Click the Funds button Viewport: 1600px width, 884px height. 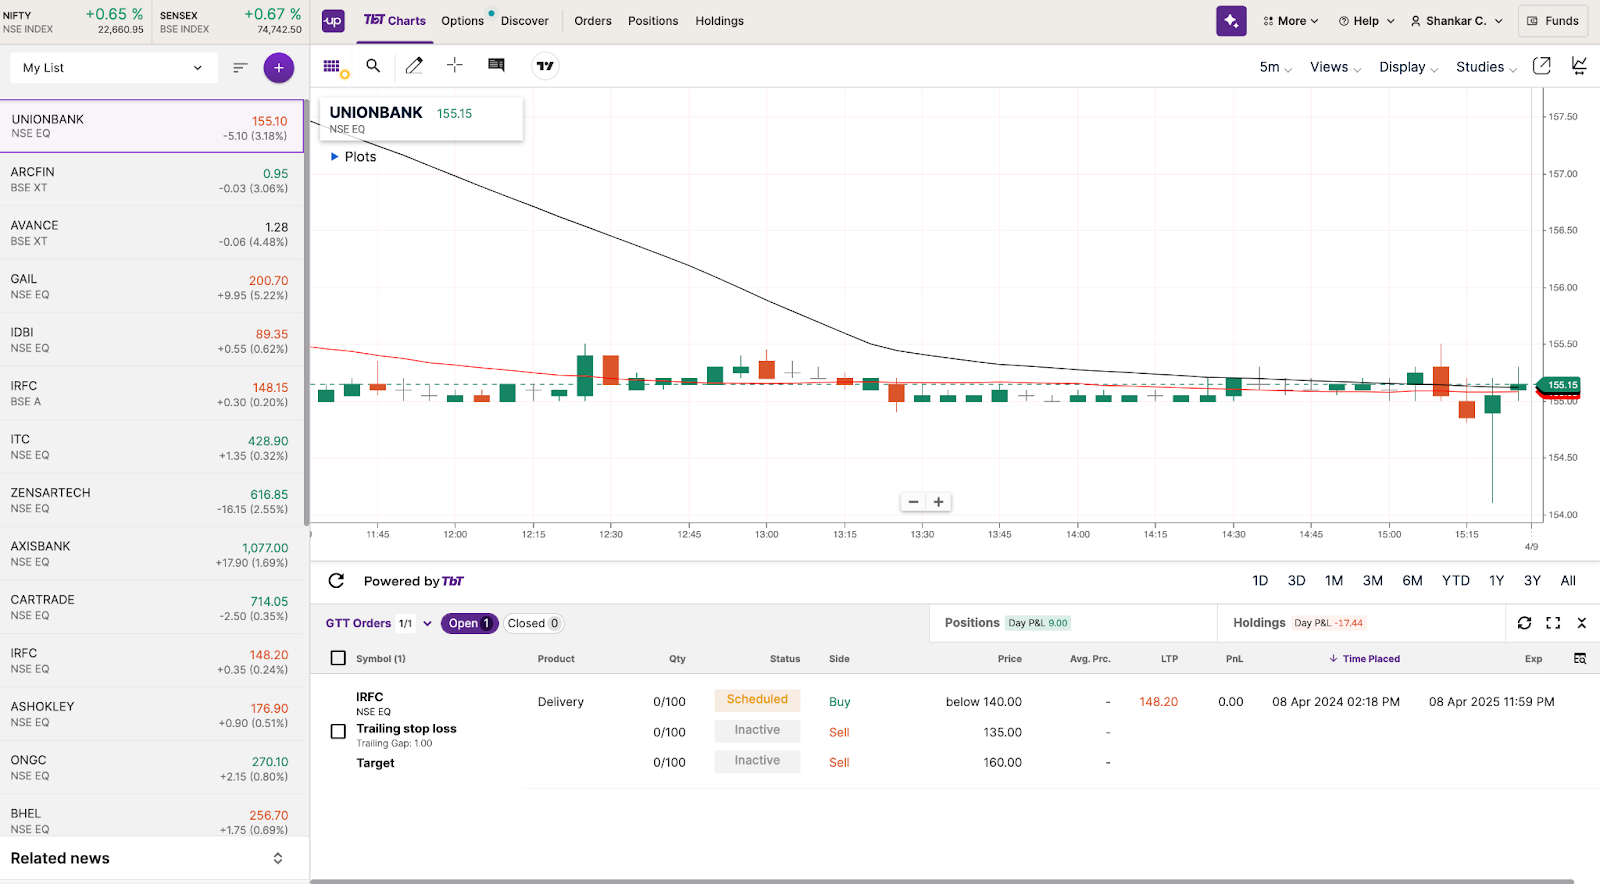(1553, 21)
